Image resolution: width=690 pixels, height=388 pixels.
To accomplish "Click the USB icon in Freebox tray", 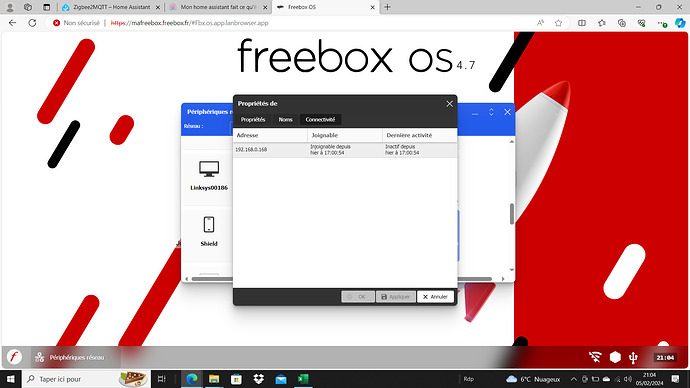I will [633, 357].
